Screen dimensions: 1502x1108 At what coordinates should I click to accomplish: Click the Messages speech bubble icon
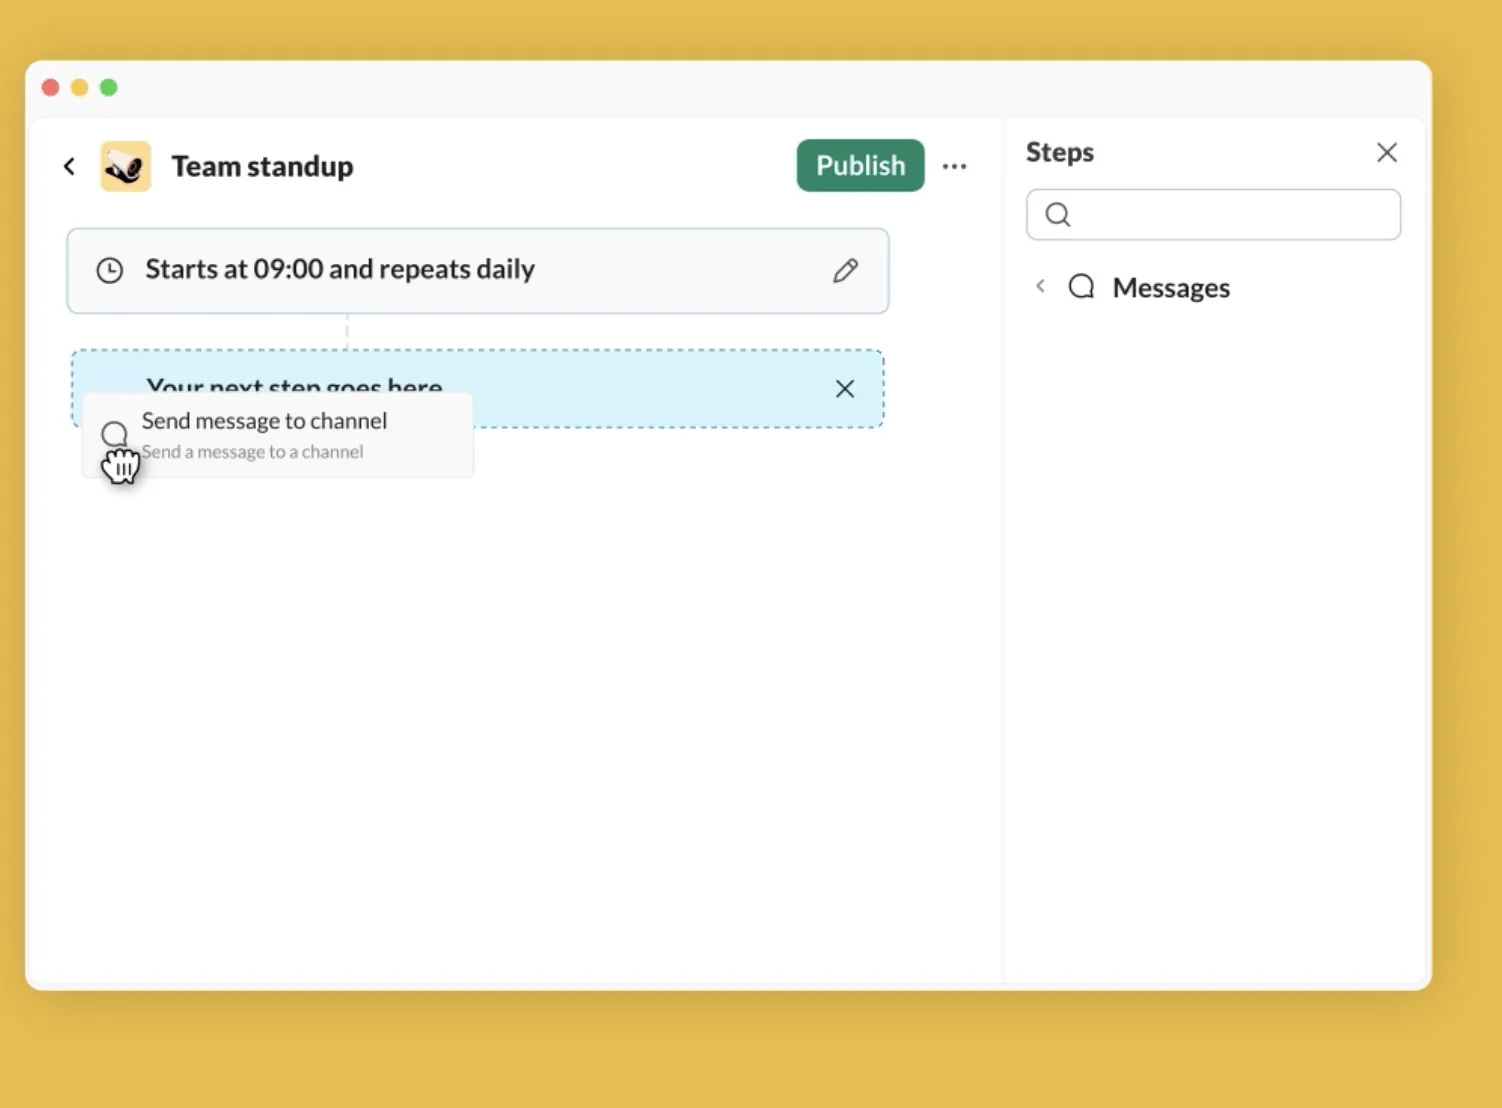click(1081, 287)
